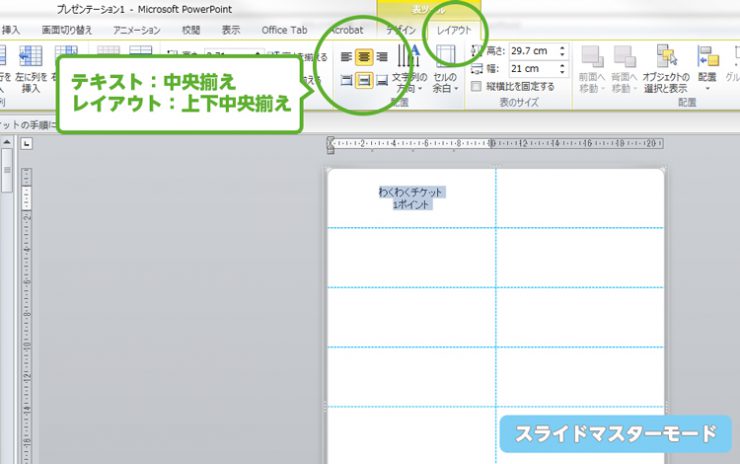740x464 pixels.
Task: Click the ruler tab-stop selector box
Action: pos(26,143)
